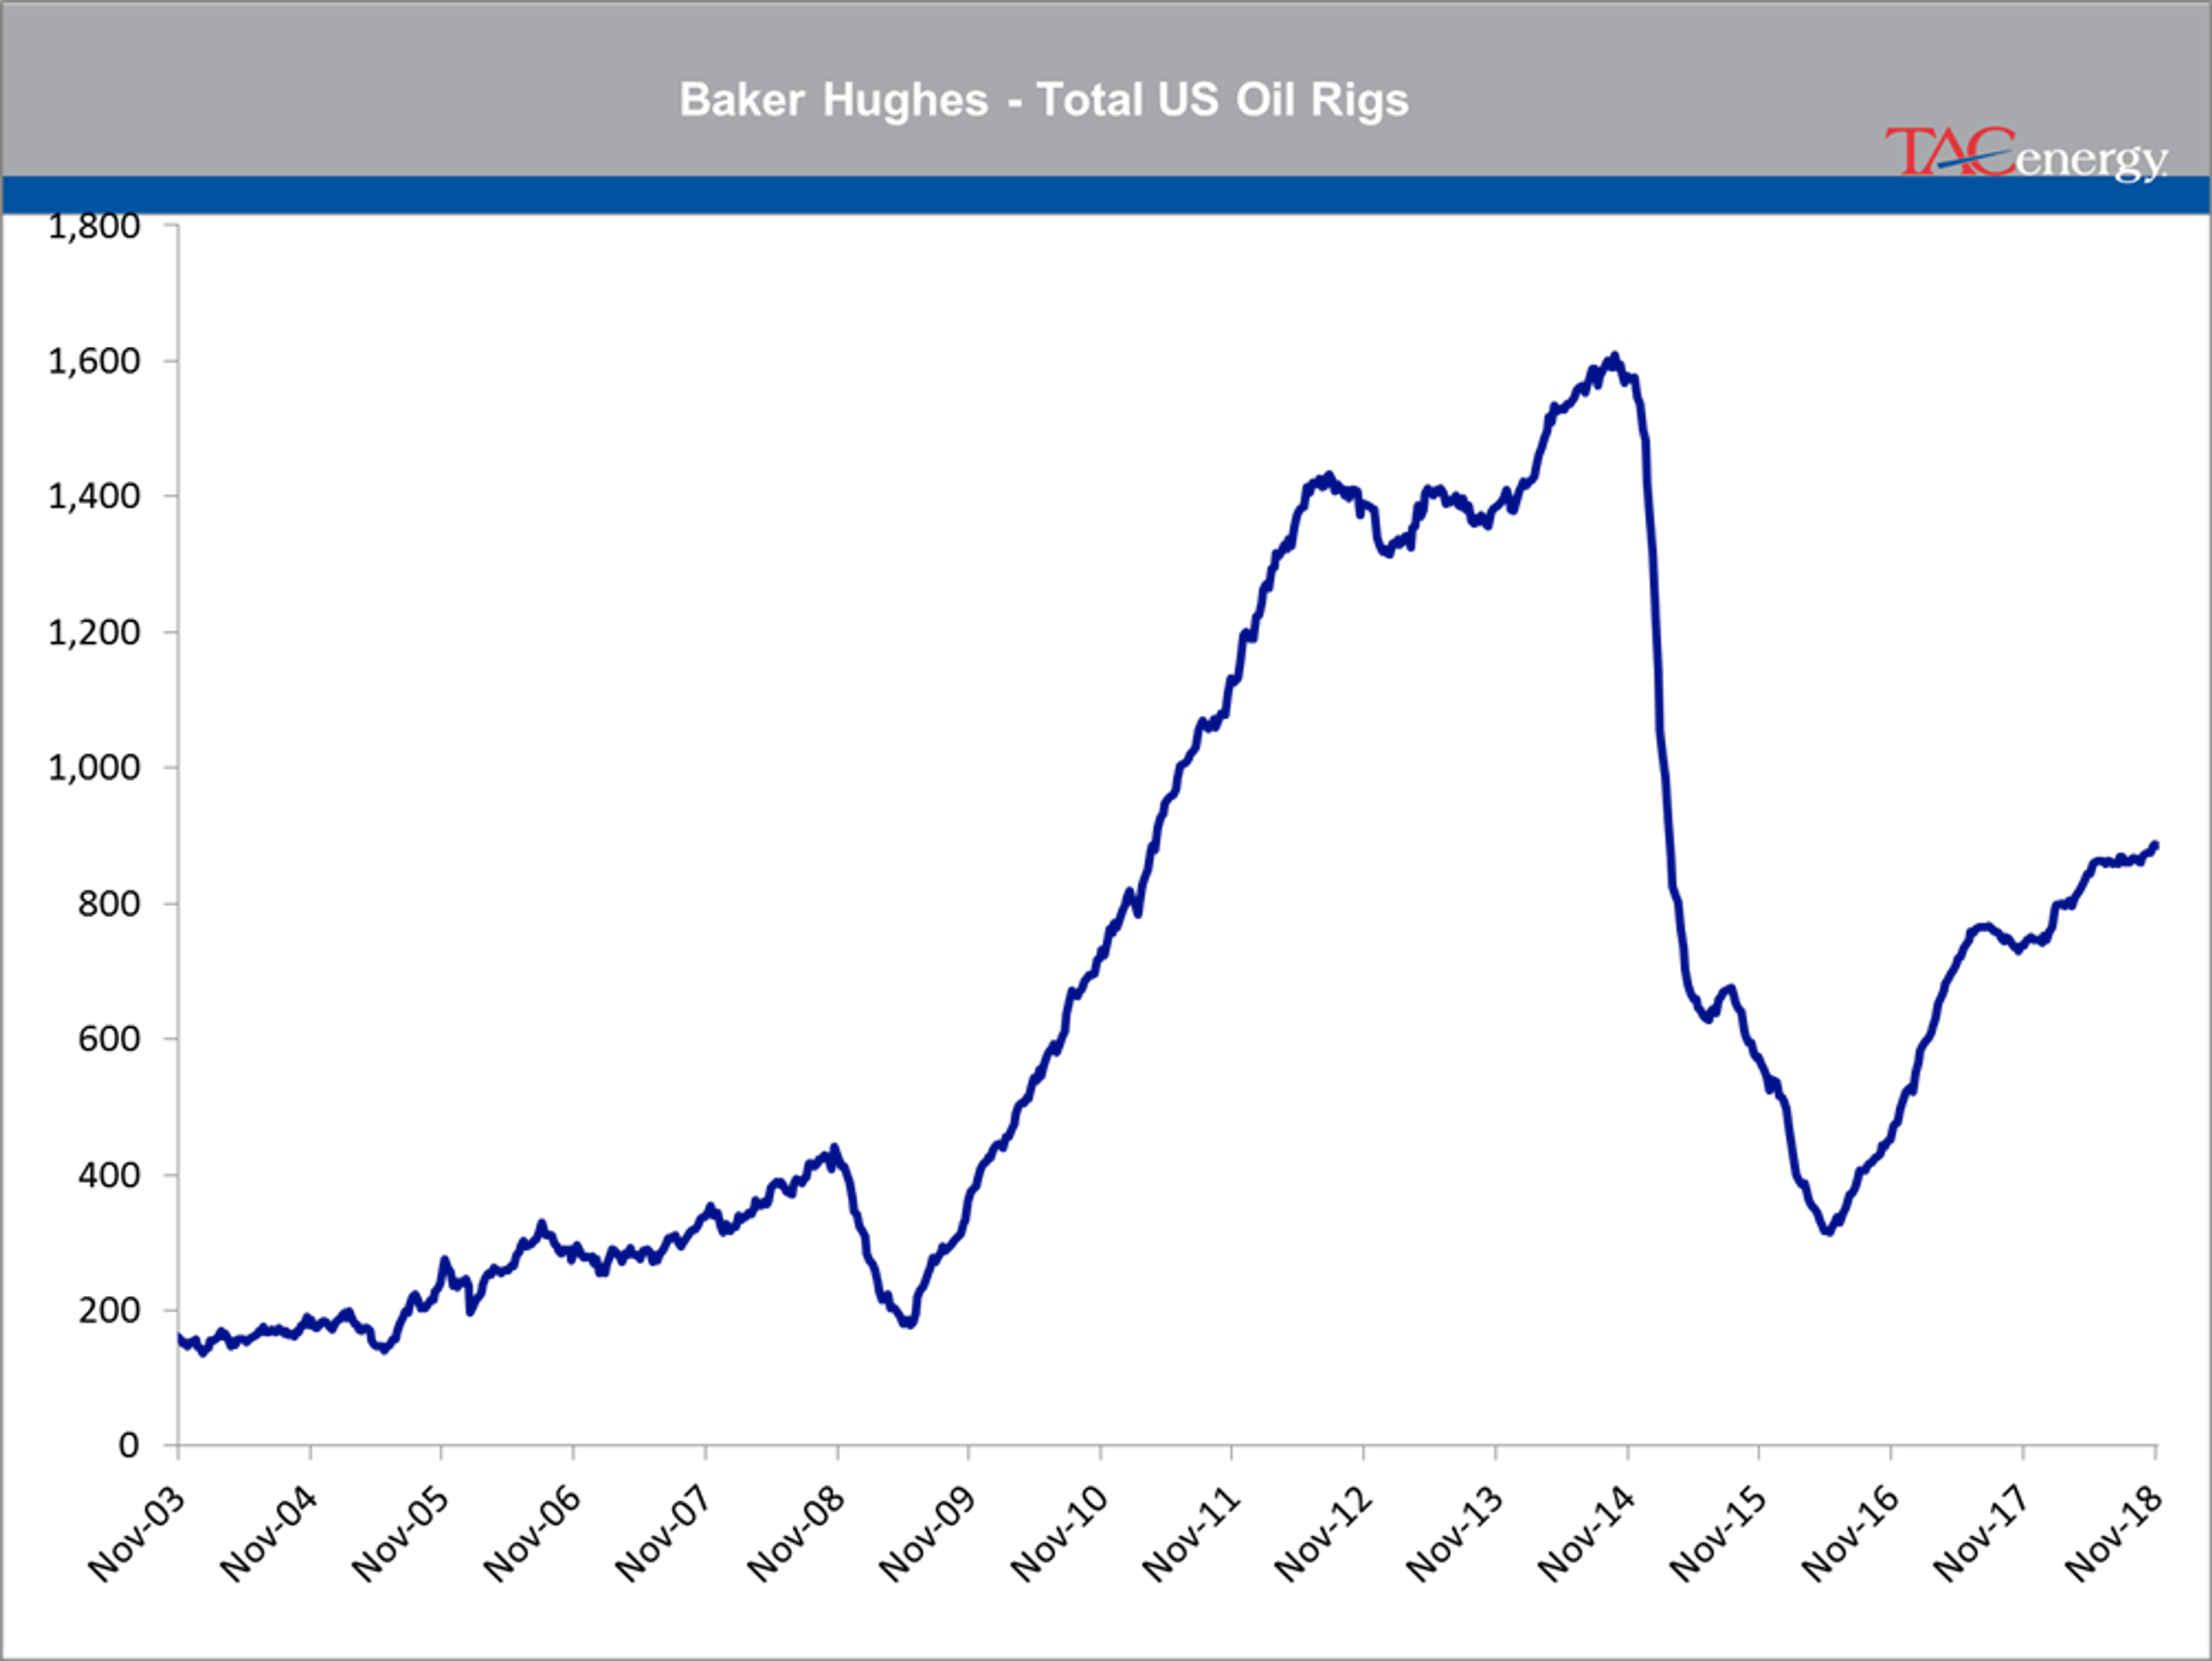Viewport: 2212px width, 1661px height.
Task: Click the TAC energy logo
Action: coord(2026,155)
